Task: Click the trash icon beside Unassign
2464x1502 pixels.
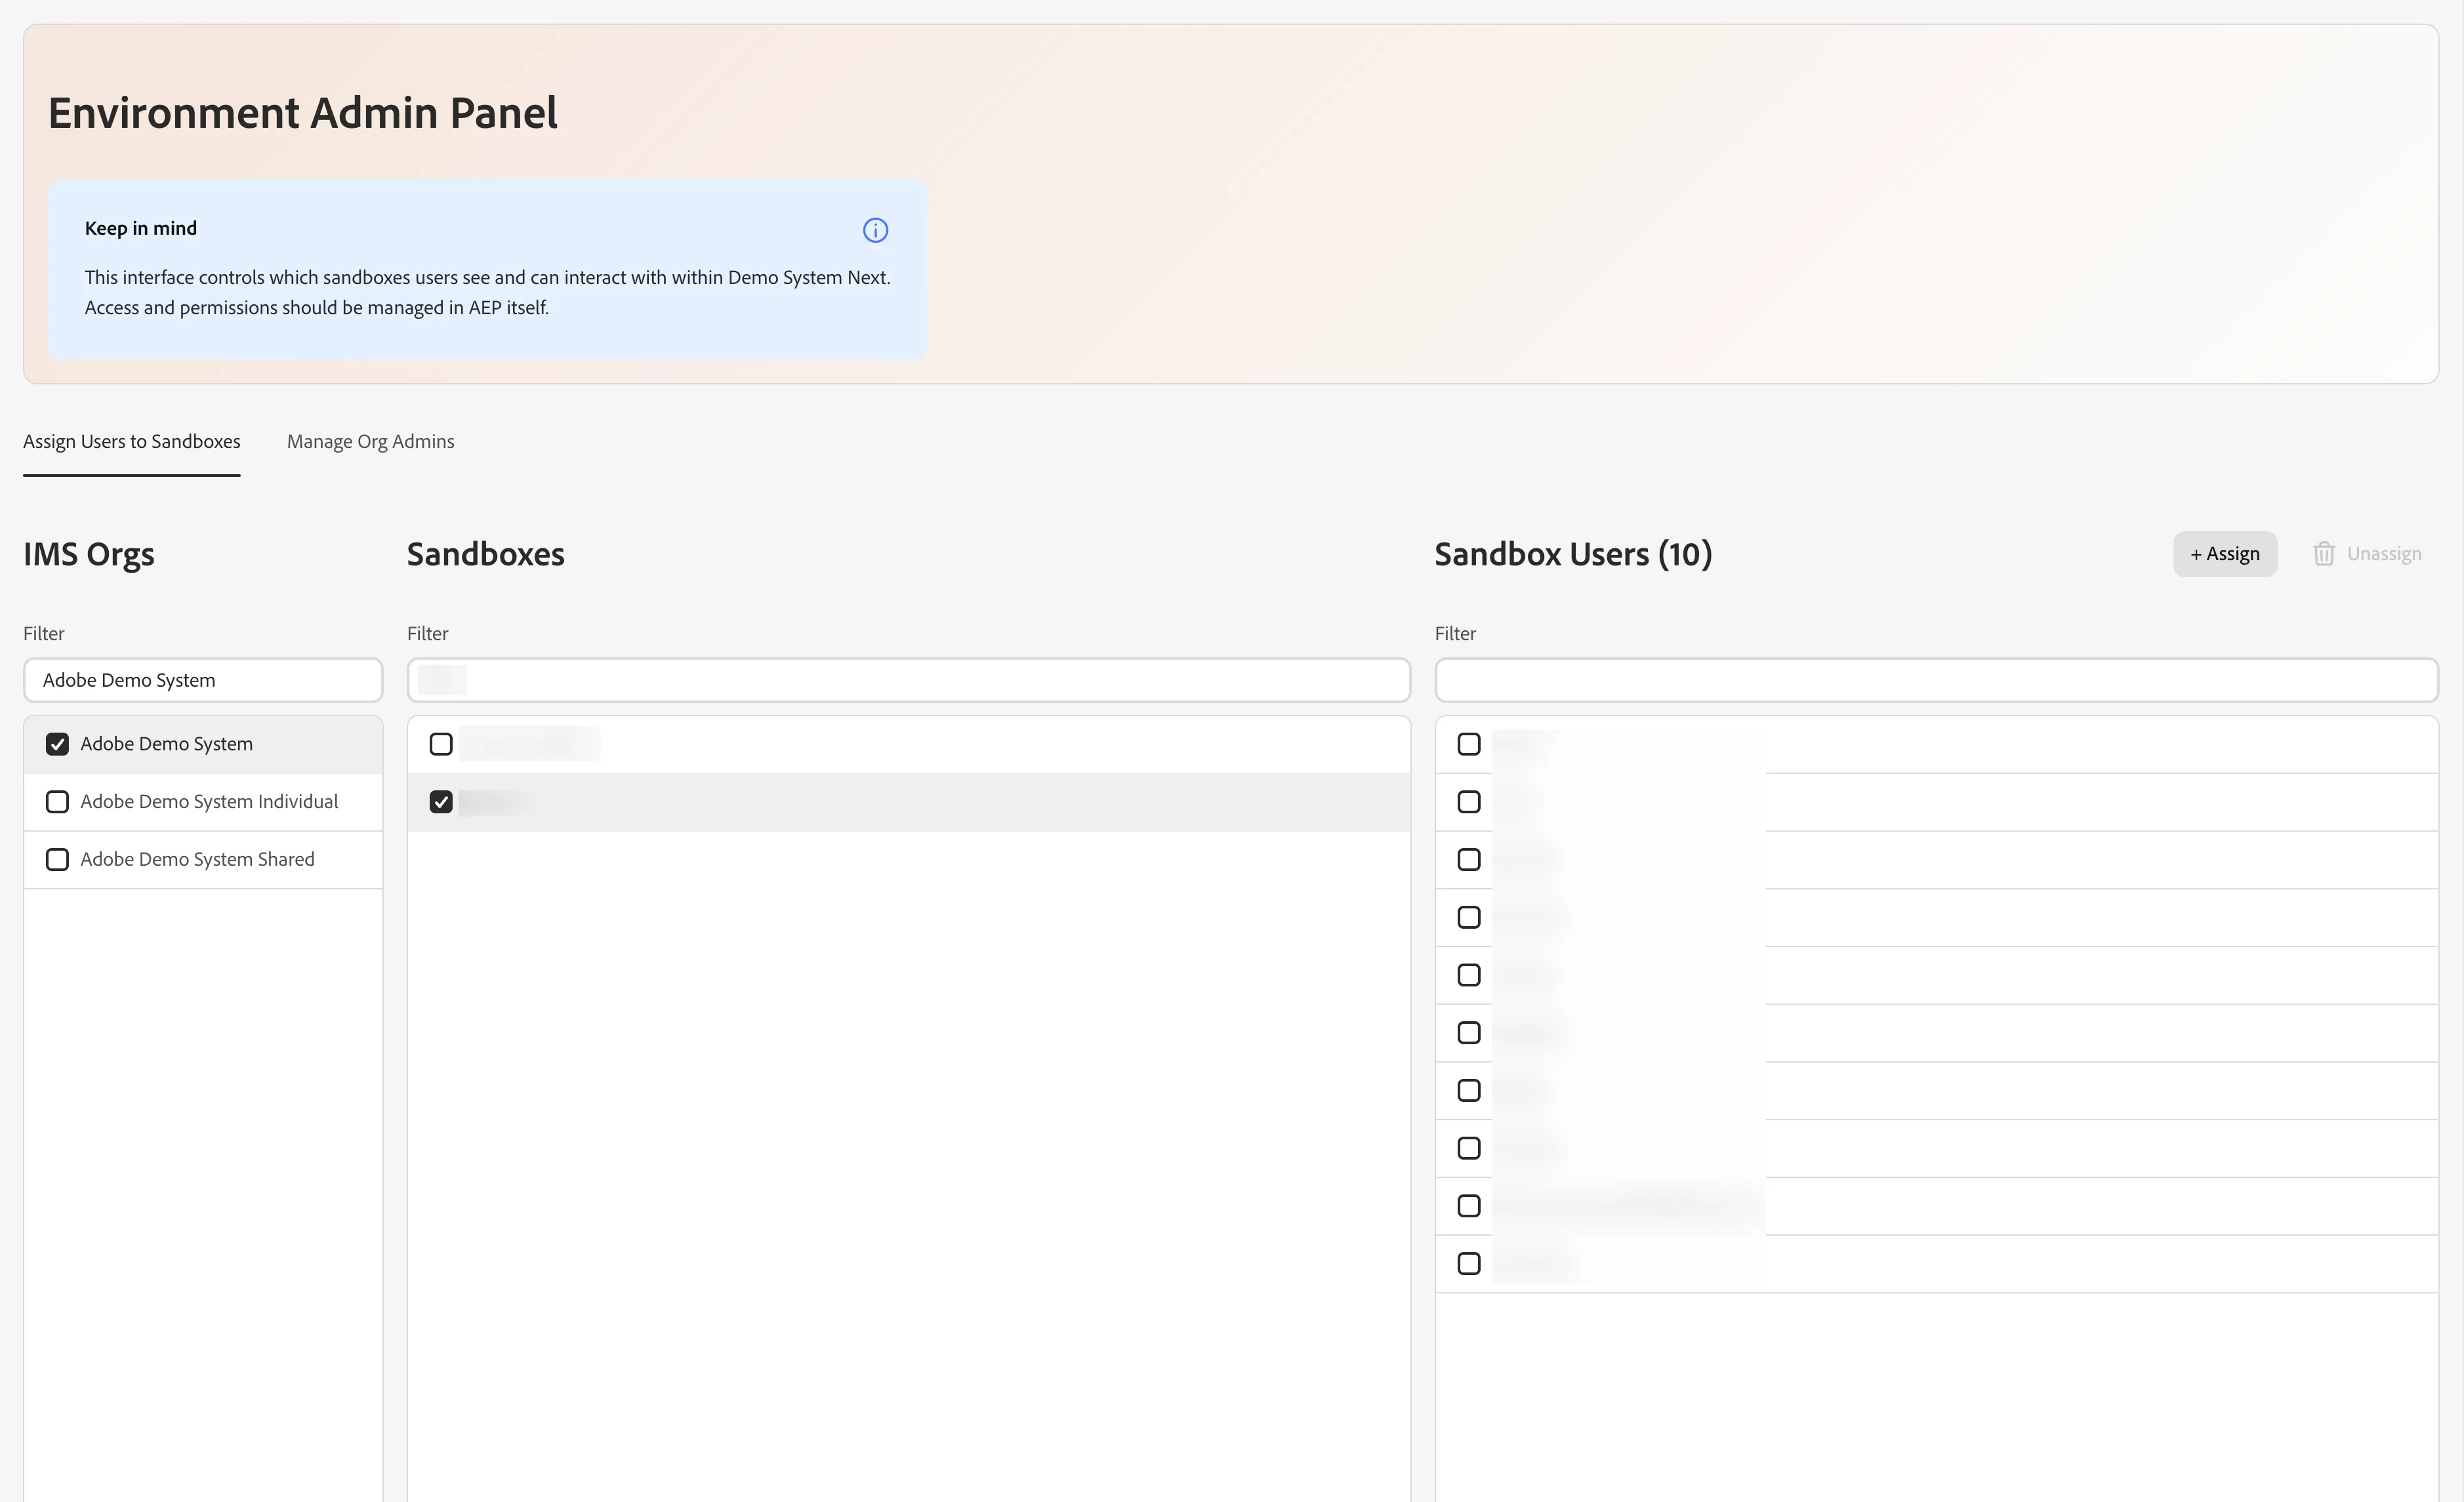Action: 2323,554
